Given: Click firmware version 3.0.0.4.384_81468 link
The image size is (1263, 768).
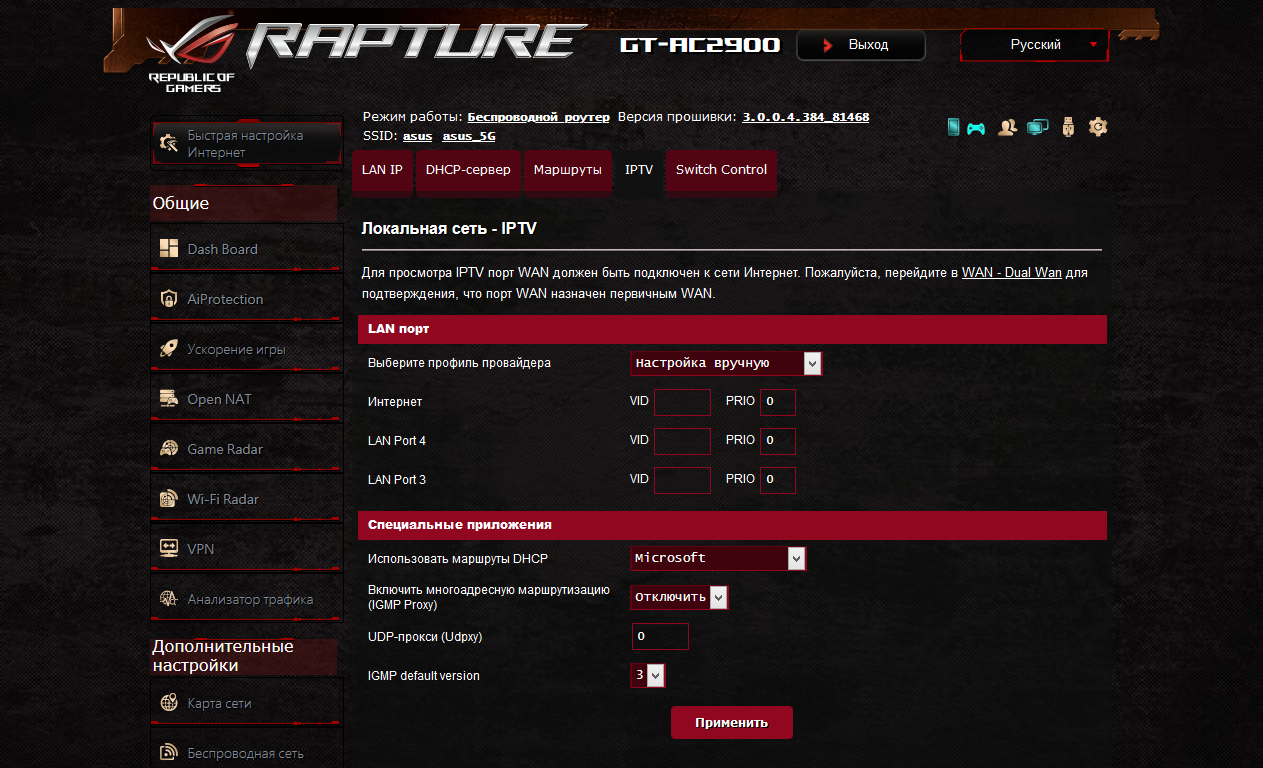Looking at the screenshot, I should pos(806,117).
